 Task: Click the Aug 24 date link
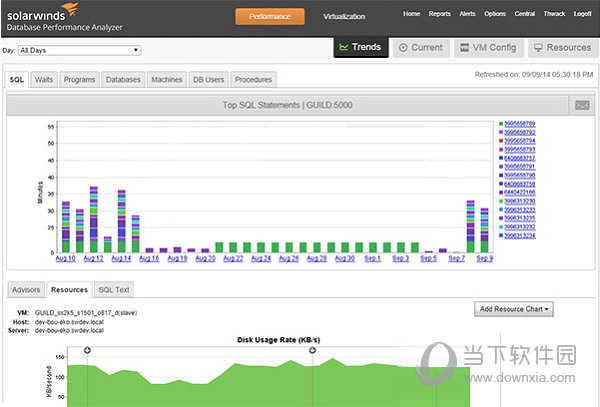[261, 259]
